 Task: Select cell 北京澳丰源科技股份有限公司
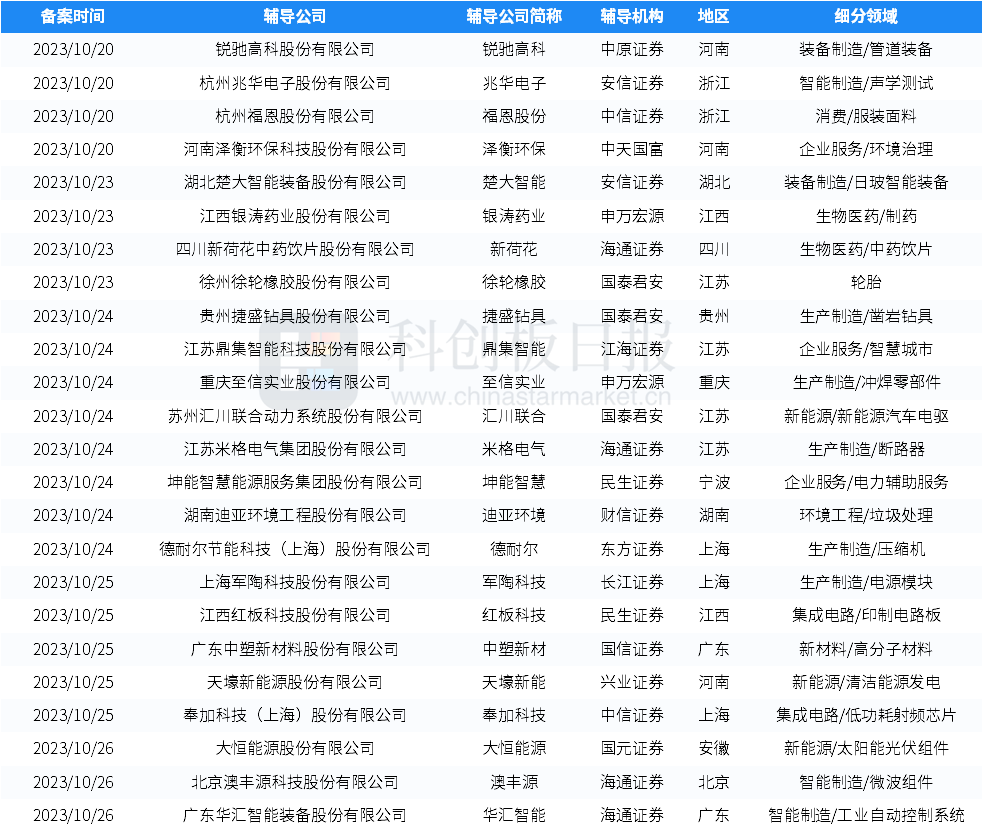coord(295,783)
